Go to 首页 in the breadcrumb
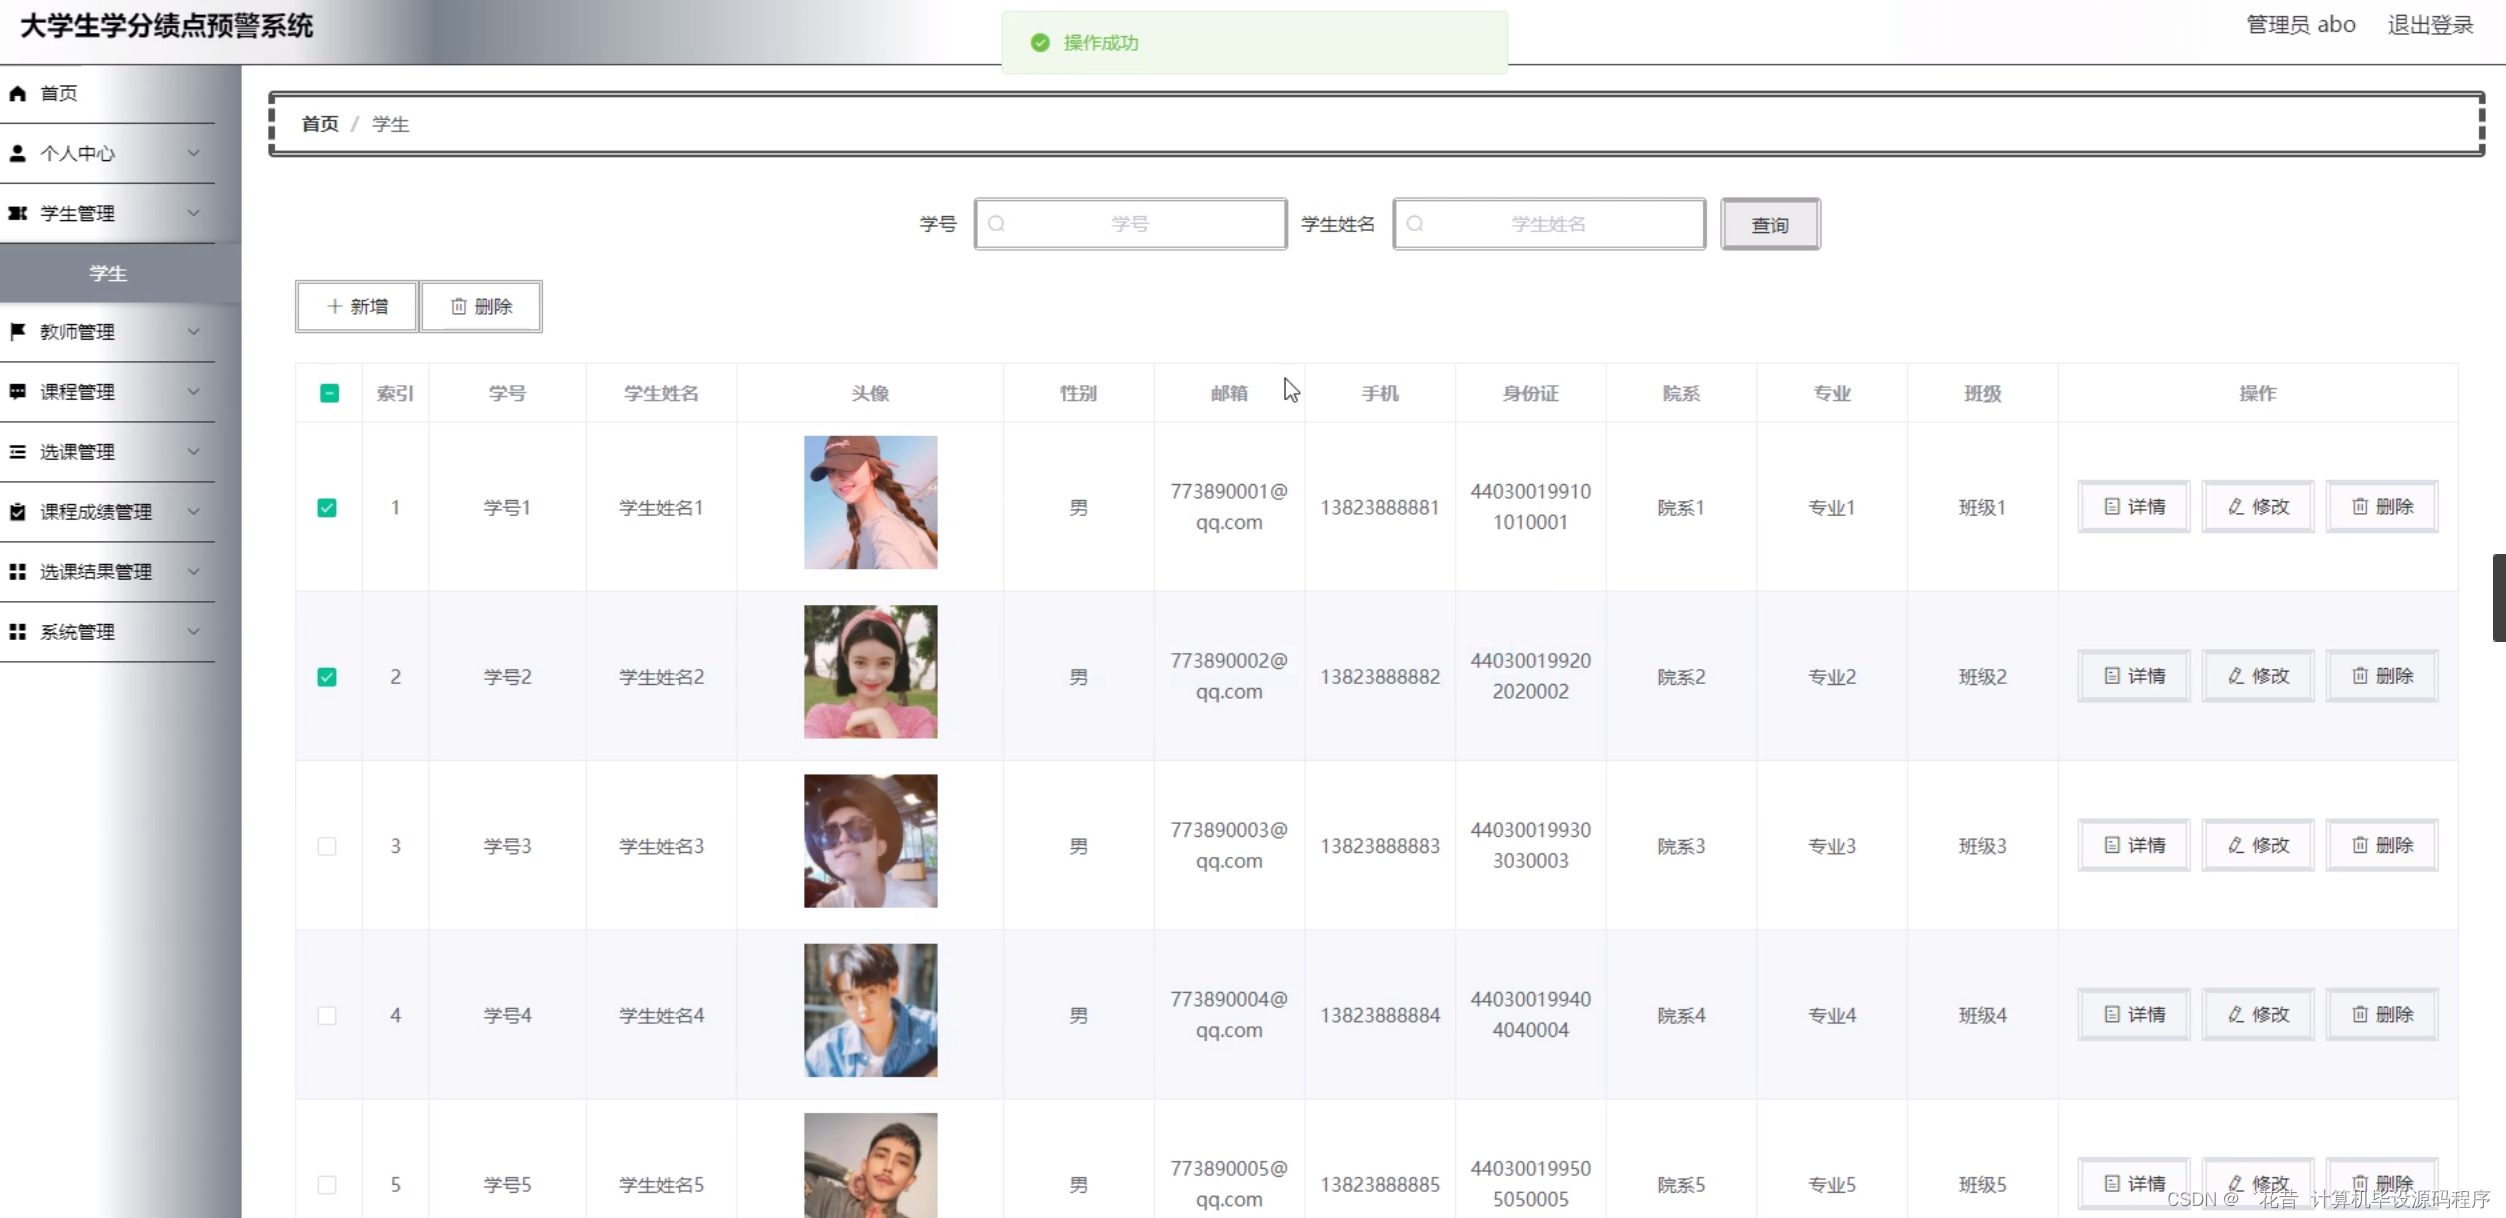The image size is (2506, 1218). [320, 124]
